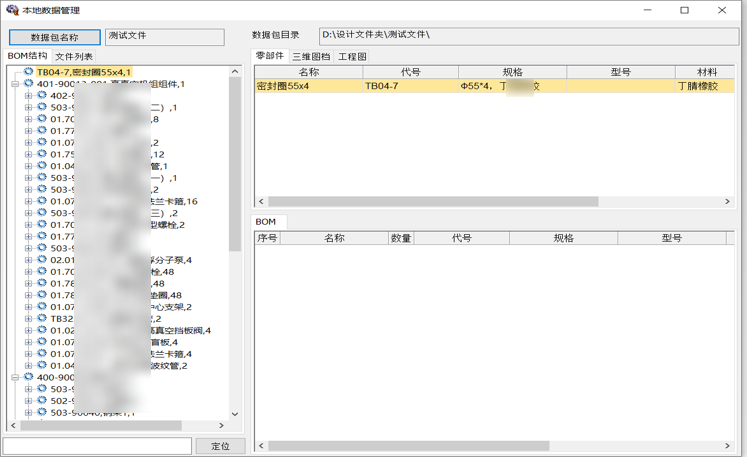The image size is (751, 457).
Task: Switch to the 文件列表 tab
Action: click(x=74, y=57)
